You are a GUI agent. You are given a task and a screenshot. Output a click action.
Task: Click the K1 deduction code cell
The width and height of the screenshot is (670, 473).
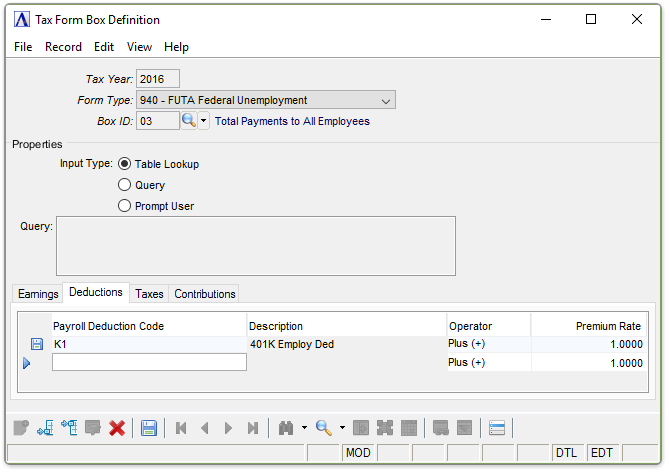[149, 344]
